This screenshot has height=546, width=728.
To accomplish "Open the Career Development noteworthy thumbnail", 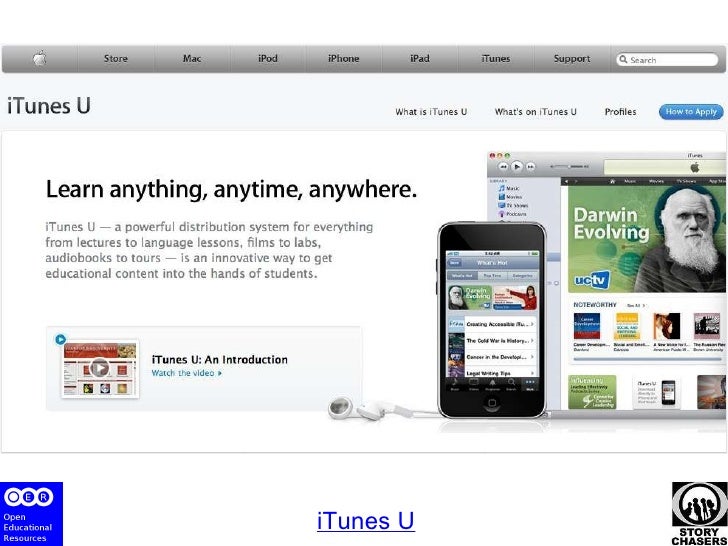I will pyautogui.click(x=587, y=326).
